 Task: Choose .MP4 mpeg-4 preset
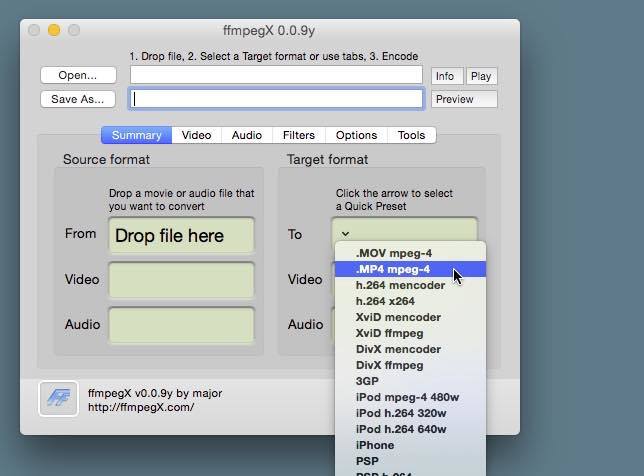click(410, 269)
